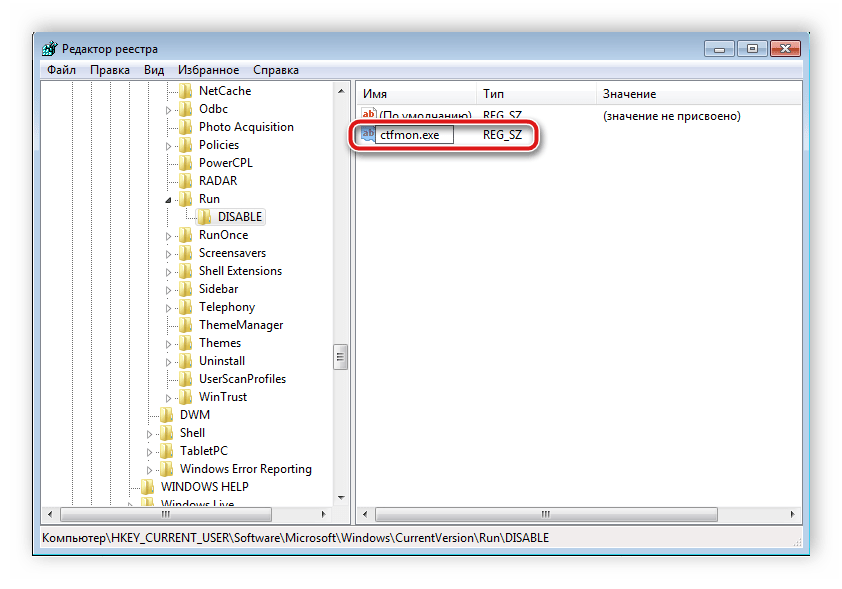Click the RADAR folder icon
The width and height of the screenshot is (842, 589).
click(x=186, y=181)
